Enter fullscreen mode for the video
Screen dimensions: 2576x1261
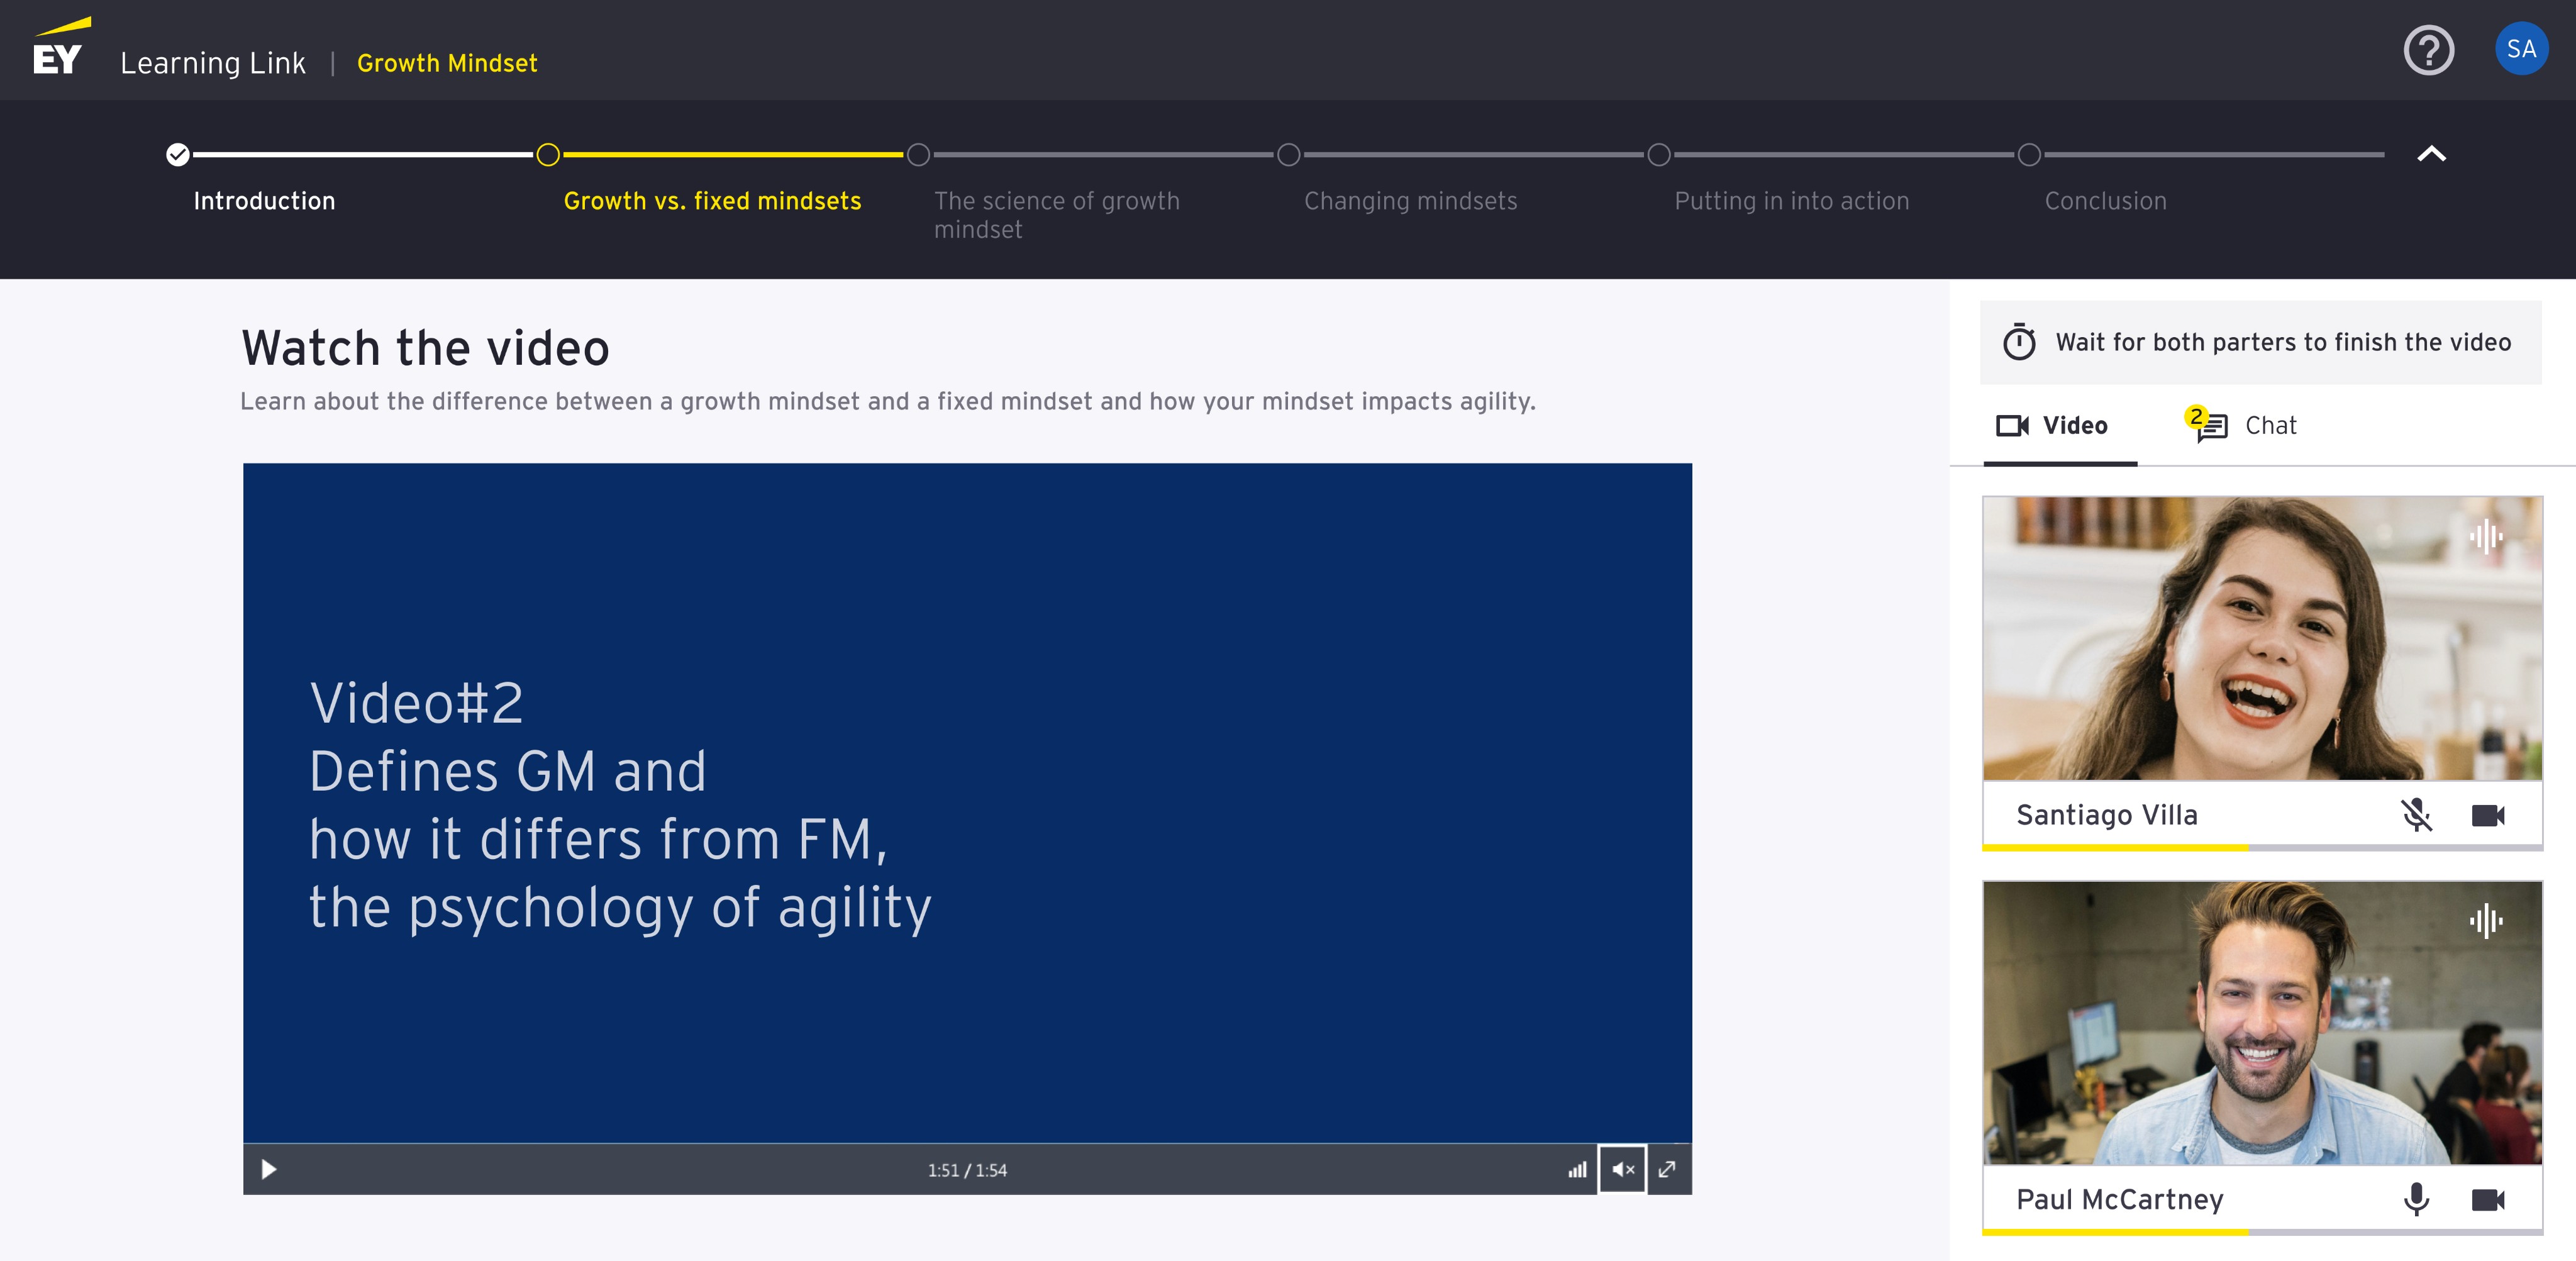pos(1667,1169)
